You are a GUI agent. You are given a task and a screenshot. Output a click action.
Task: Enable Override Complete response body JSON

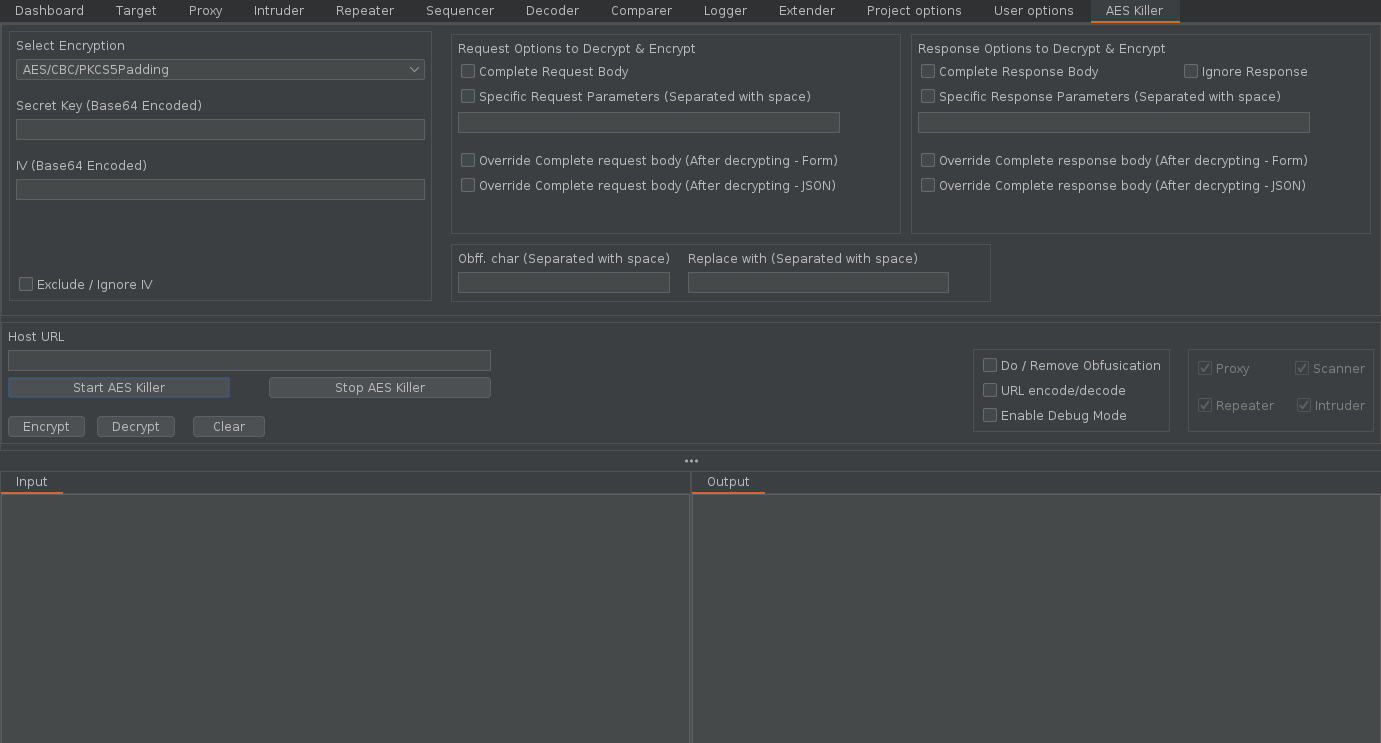928,185
